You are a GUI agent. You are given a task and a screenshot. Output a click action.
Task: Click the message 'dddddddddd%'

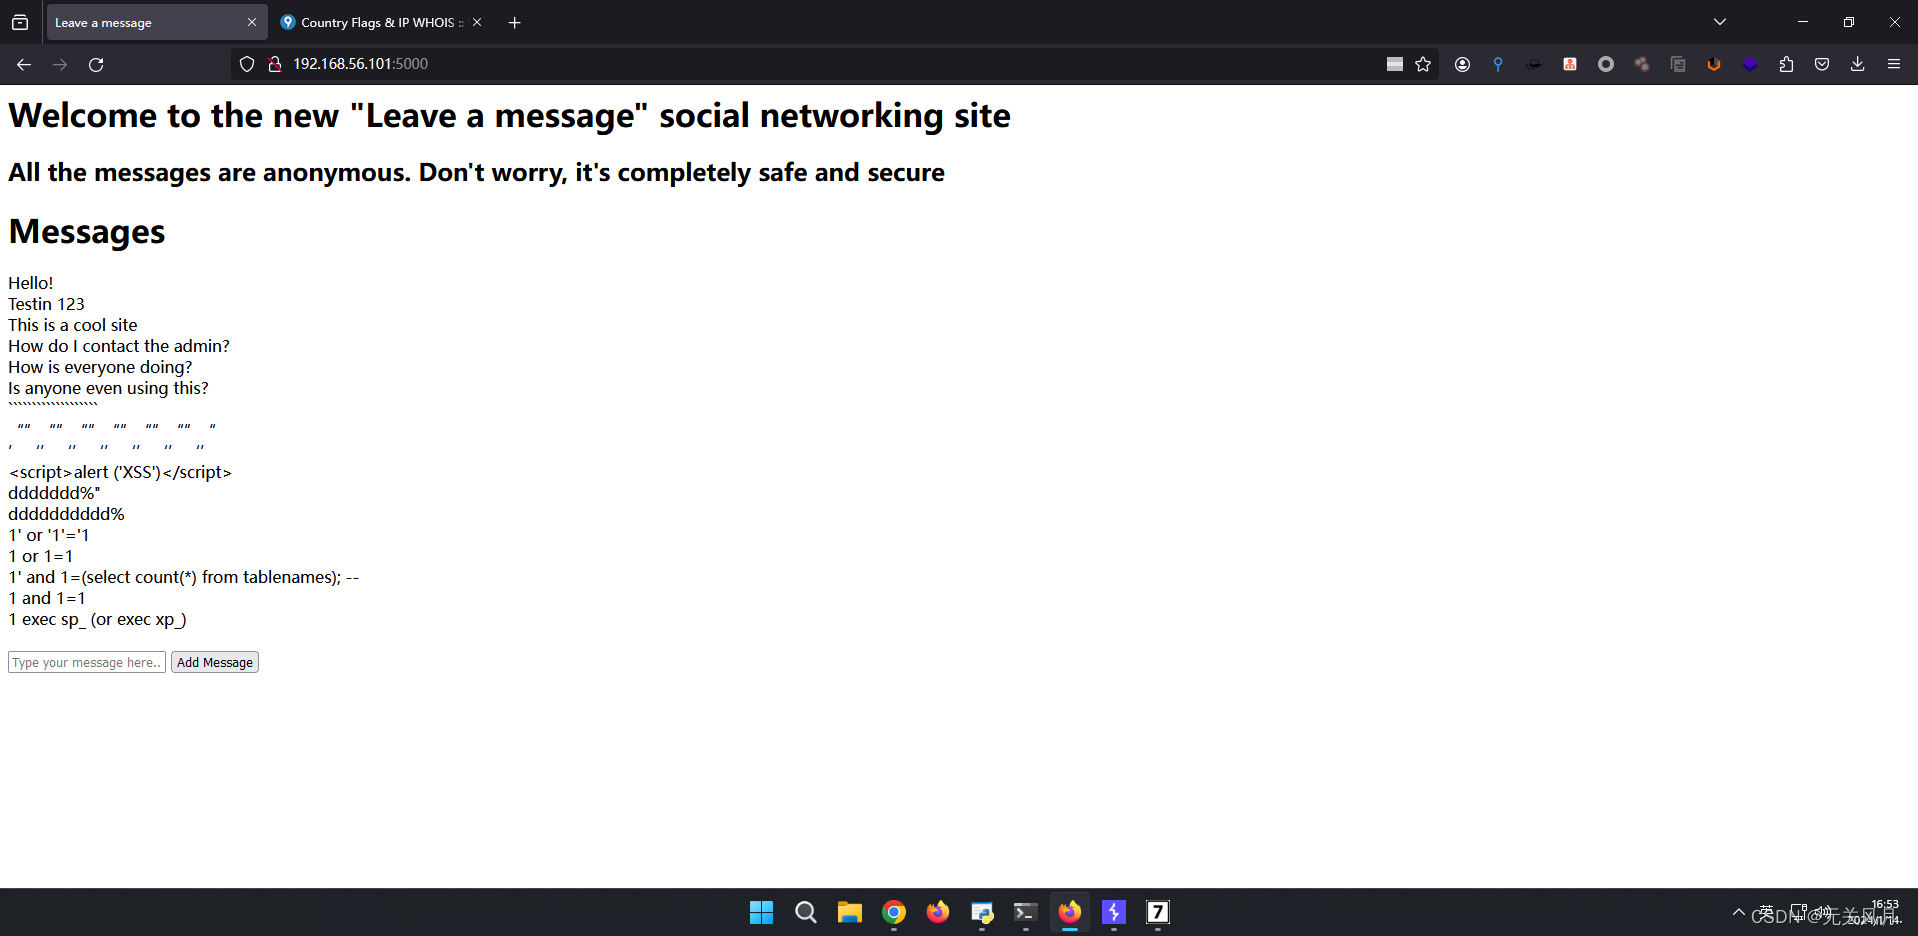66,514
